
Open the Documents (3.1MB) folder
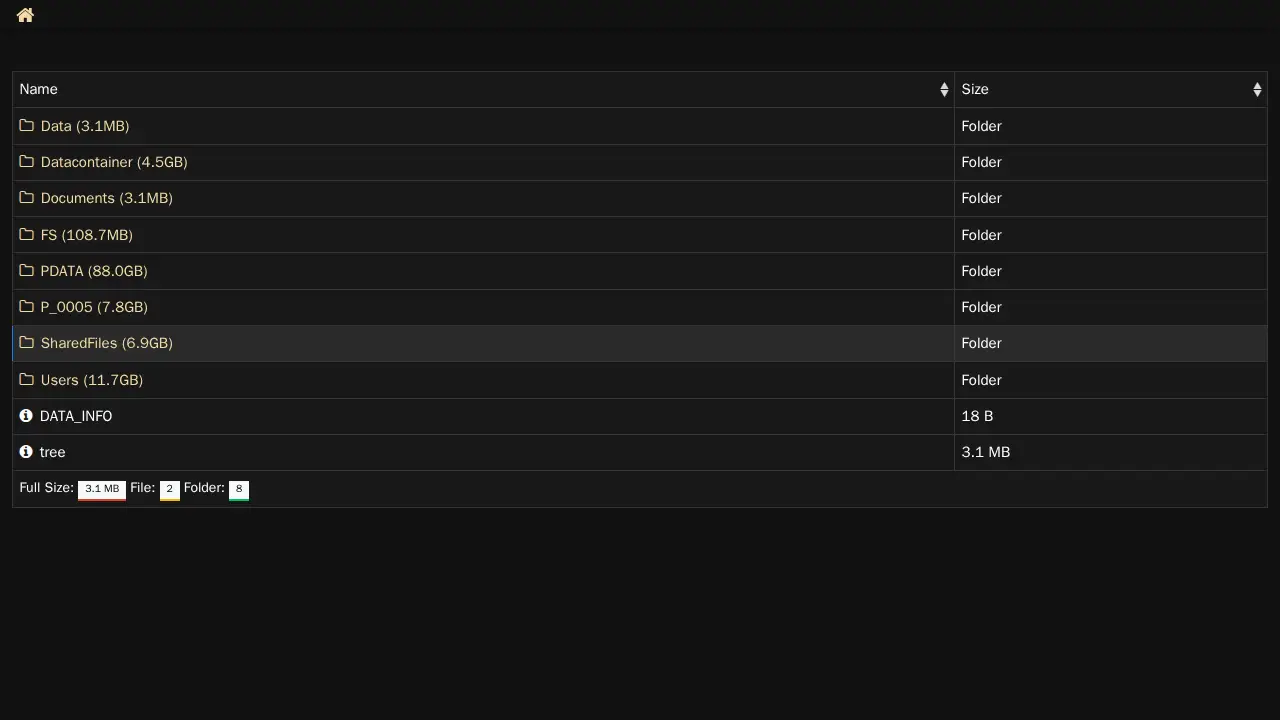click(106, 198)
